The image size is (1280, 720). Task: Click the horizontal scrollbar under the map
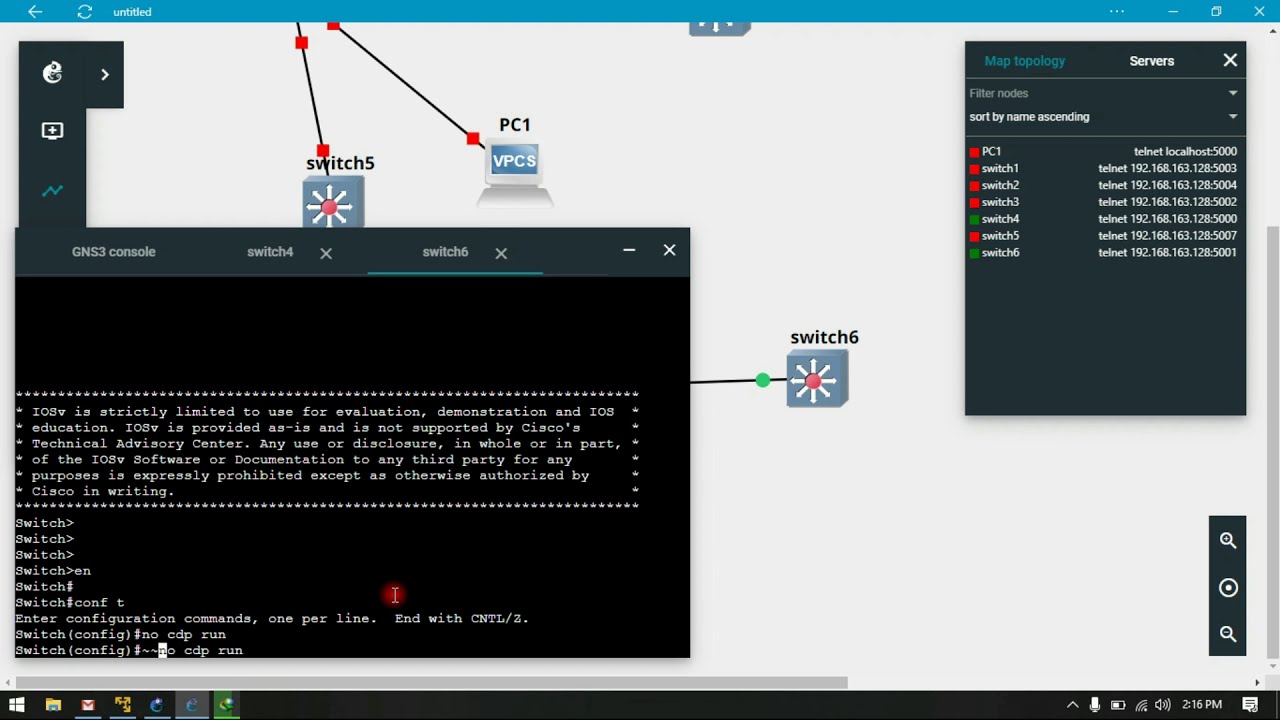point(431,683)
